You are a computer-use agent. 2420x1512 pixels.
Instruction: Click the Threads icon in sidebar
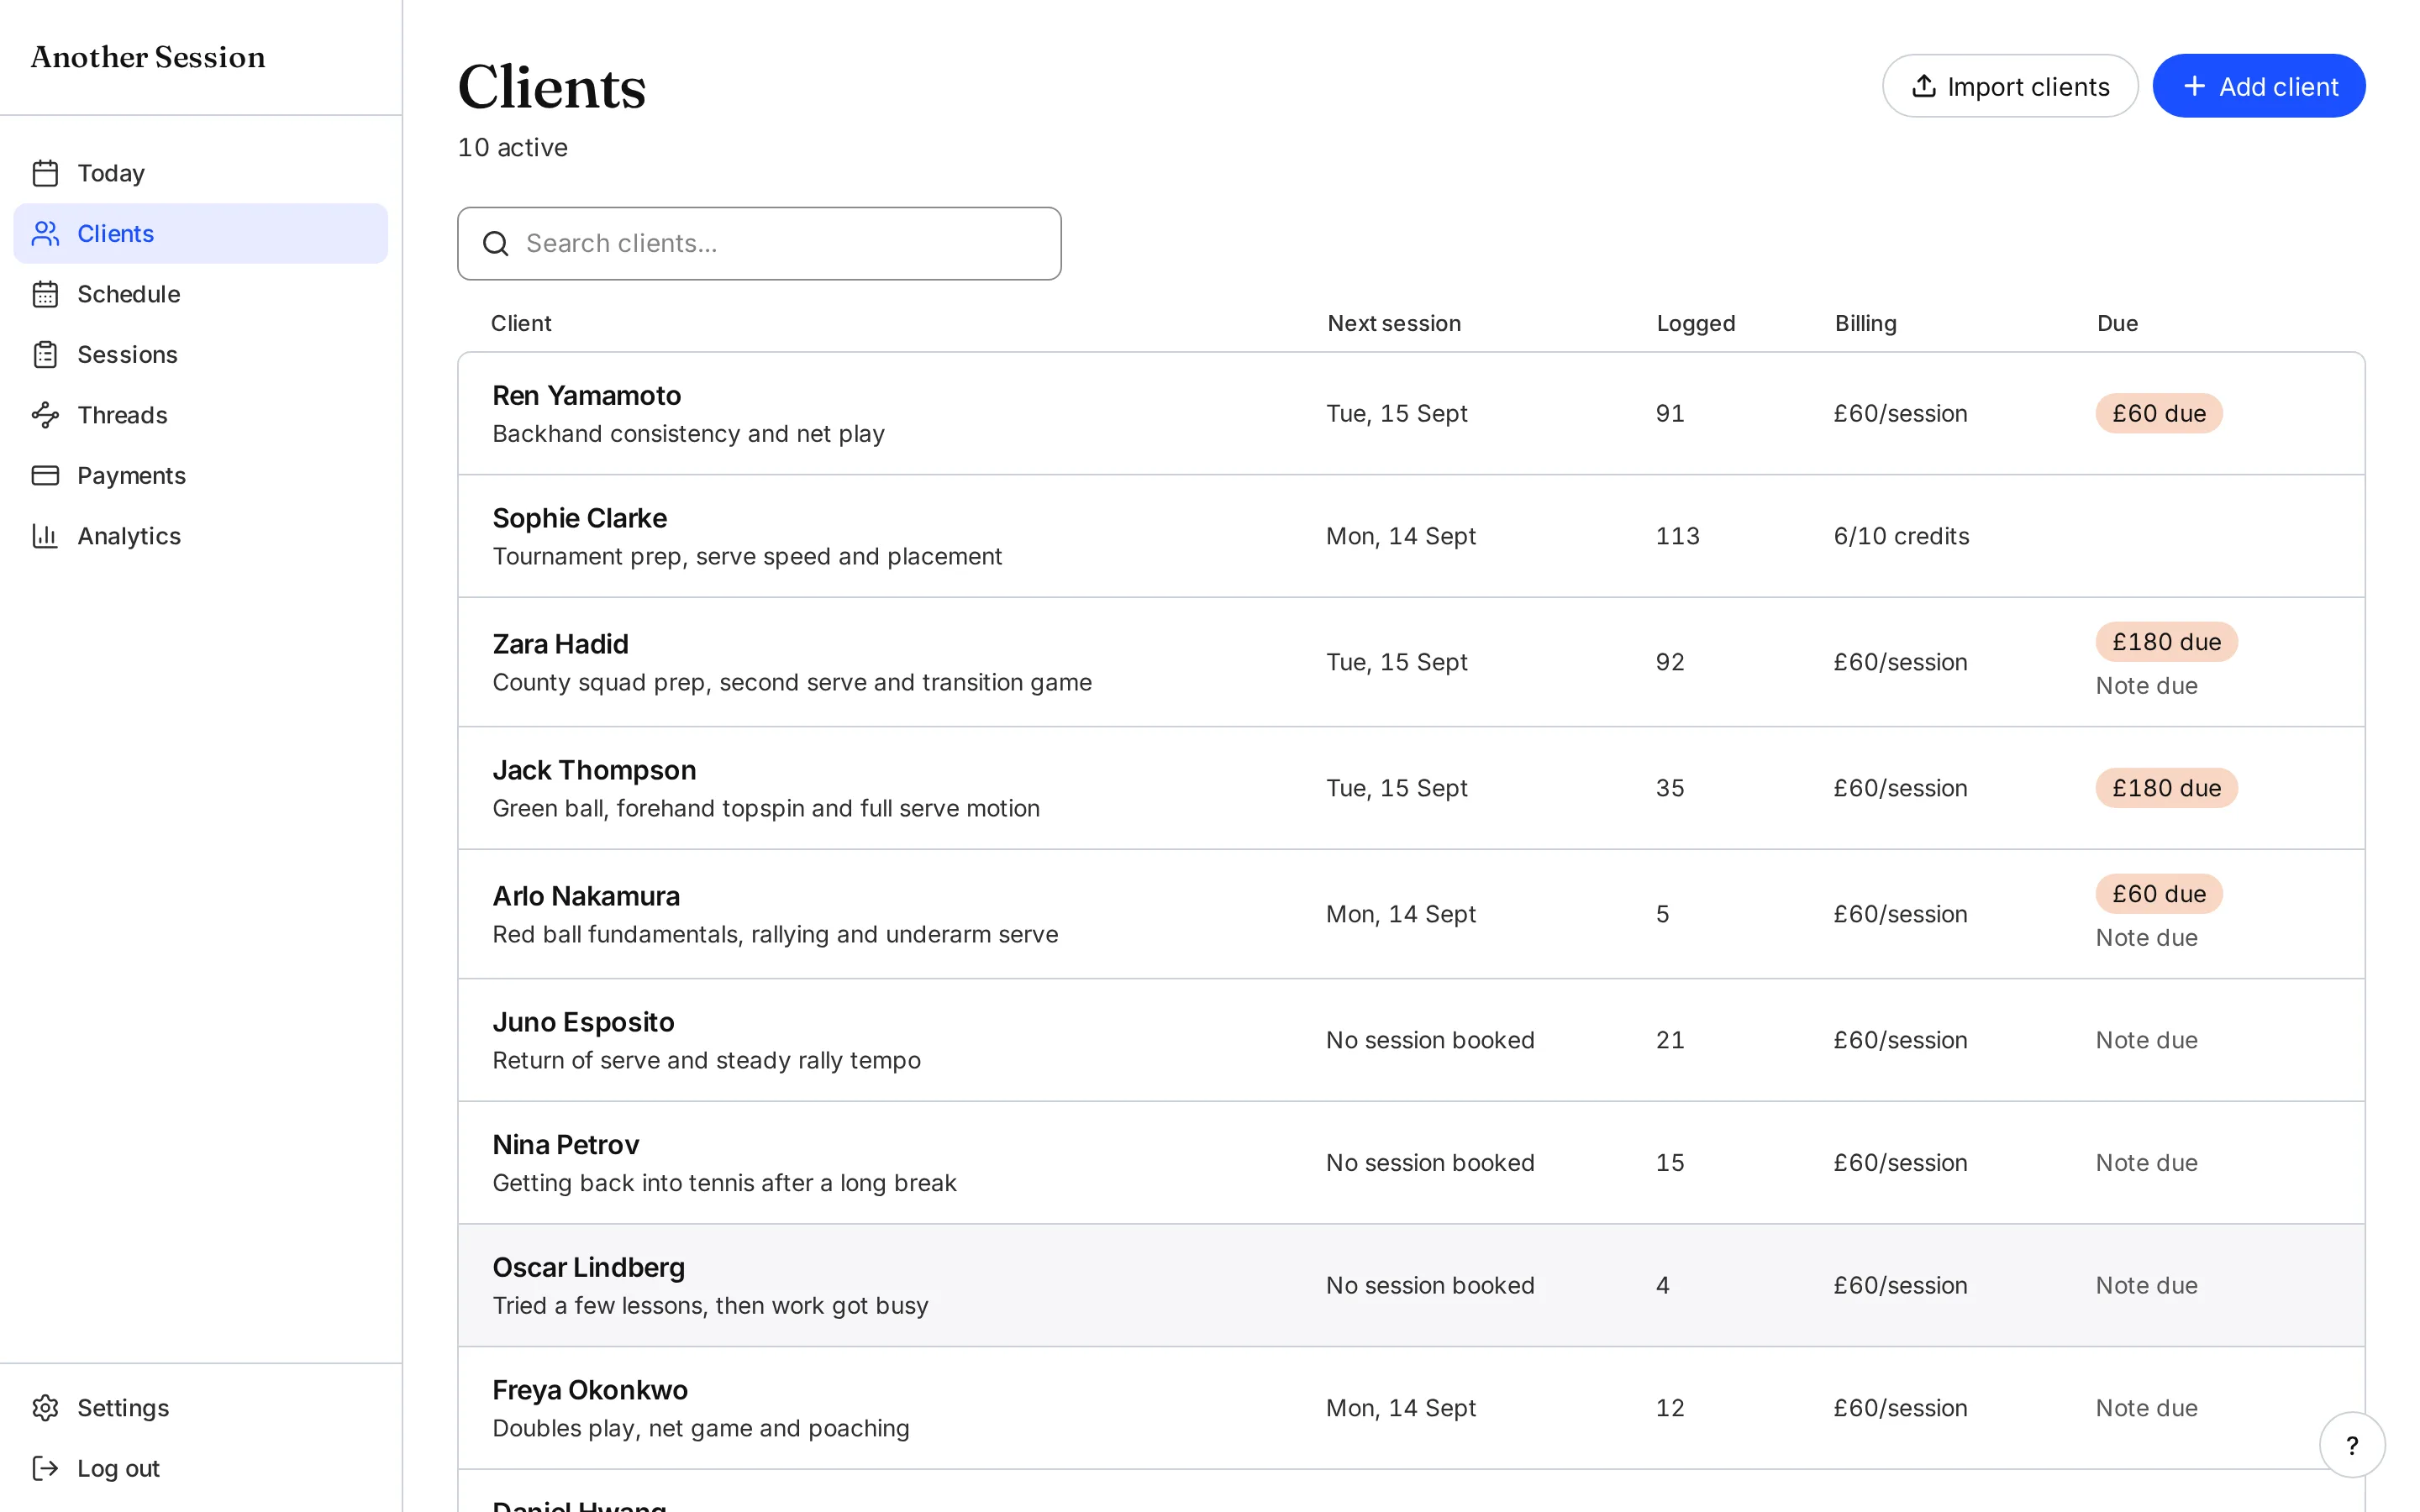pyautogui.click(x=45, y=415)
